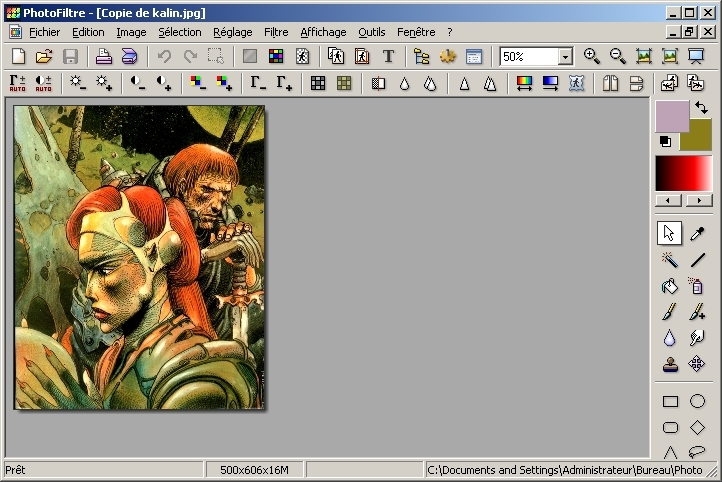
Task: Click the foreground color swatch
Action: click(671, 115)
